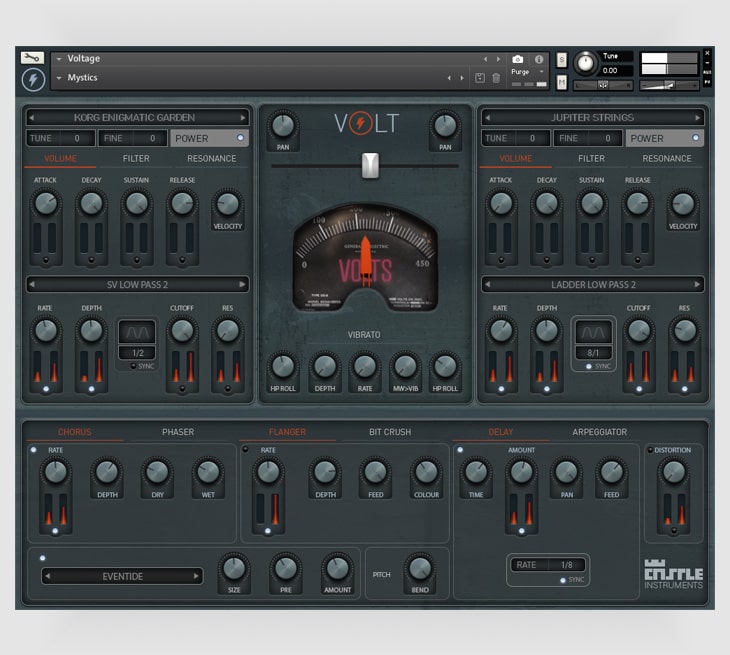Click the vibrato MW>VIB knob
The width and height of the screenshot is (730, 655).
point(405,366)
